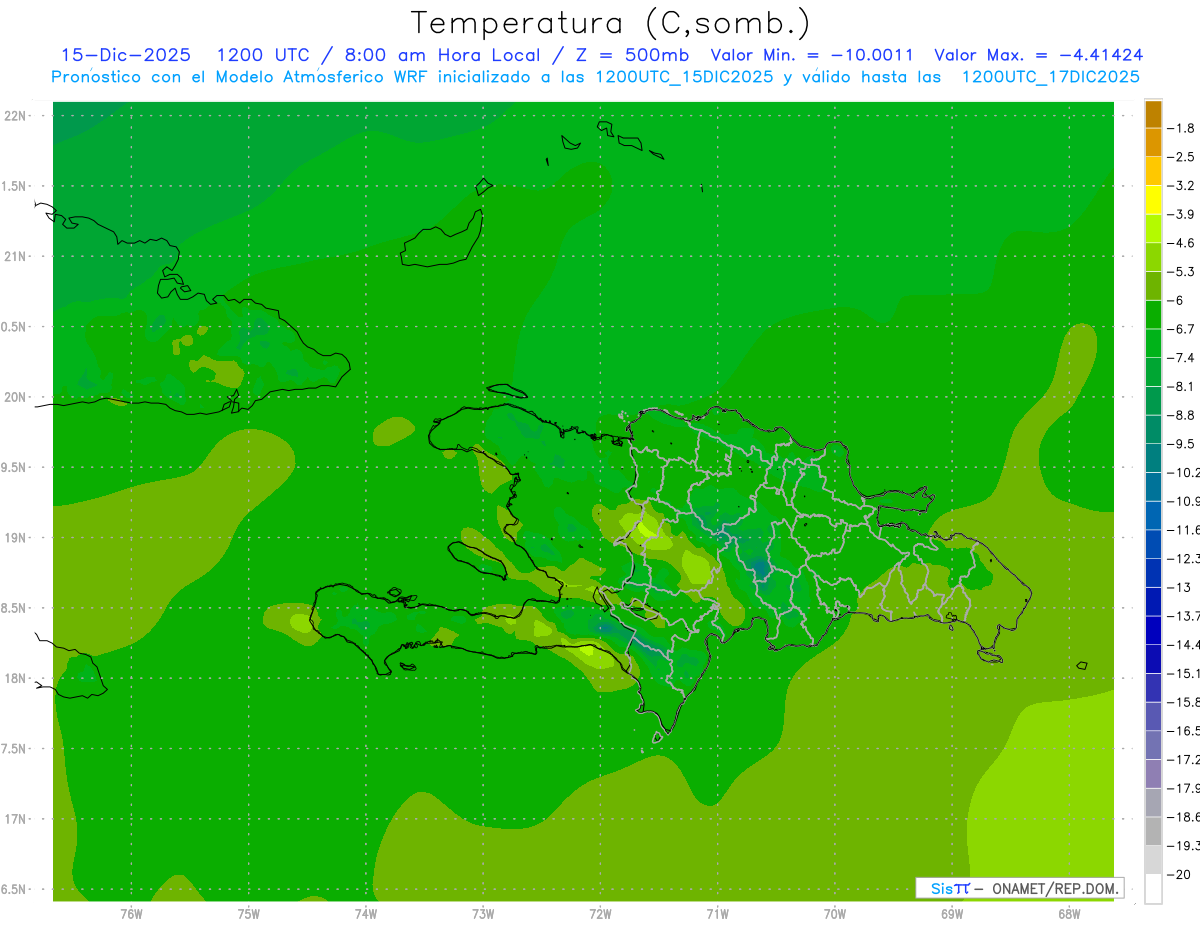Click the '72W' longitude label
1200x927 pixels.
(x=600, y=914)
